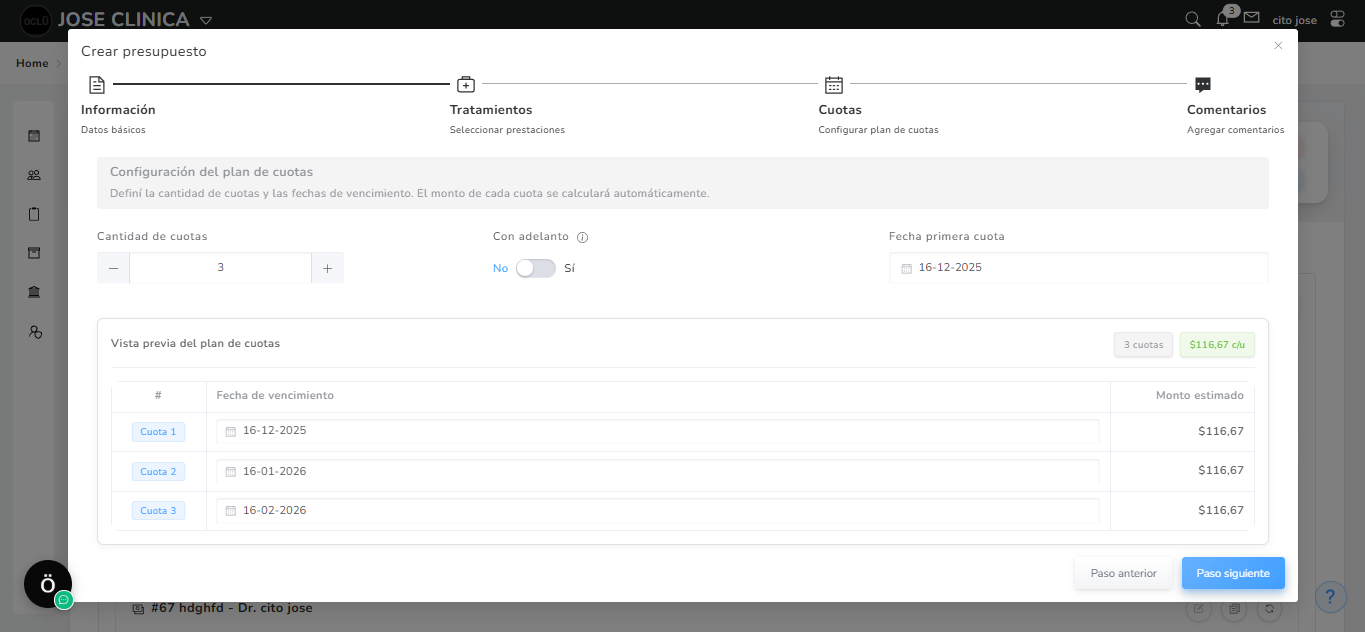Go to the Información step label
1365x632 pixels.
[x=118, y=110]
